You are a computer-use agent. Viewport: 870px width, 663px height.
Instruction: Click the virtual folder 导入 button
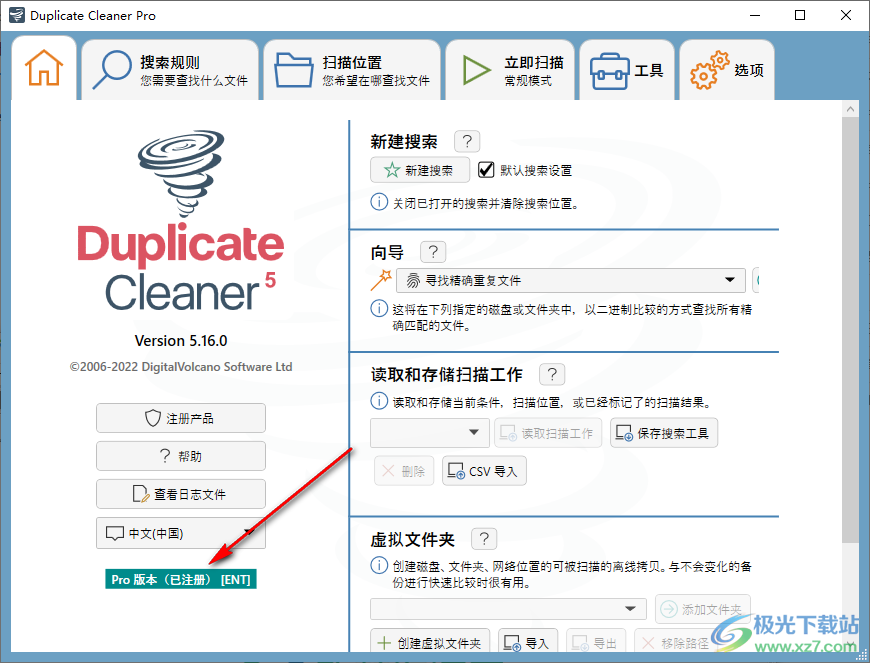pyautogui.click(x=527, y=642)
